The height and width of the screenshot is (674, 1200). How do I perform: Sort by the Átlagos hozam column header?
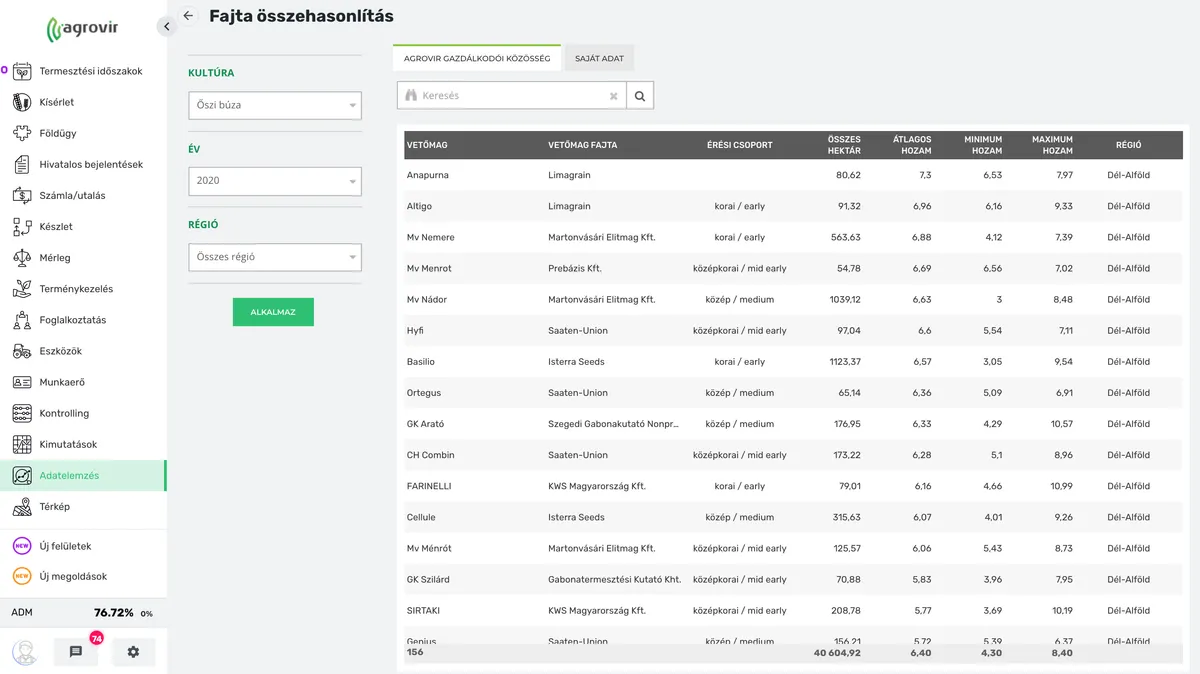[x=911, y=145]
